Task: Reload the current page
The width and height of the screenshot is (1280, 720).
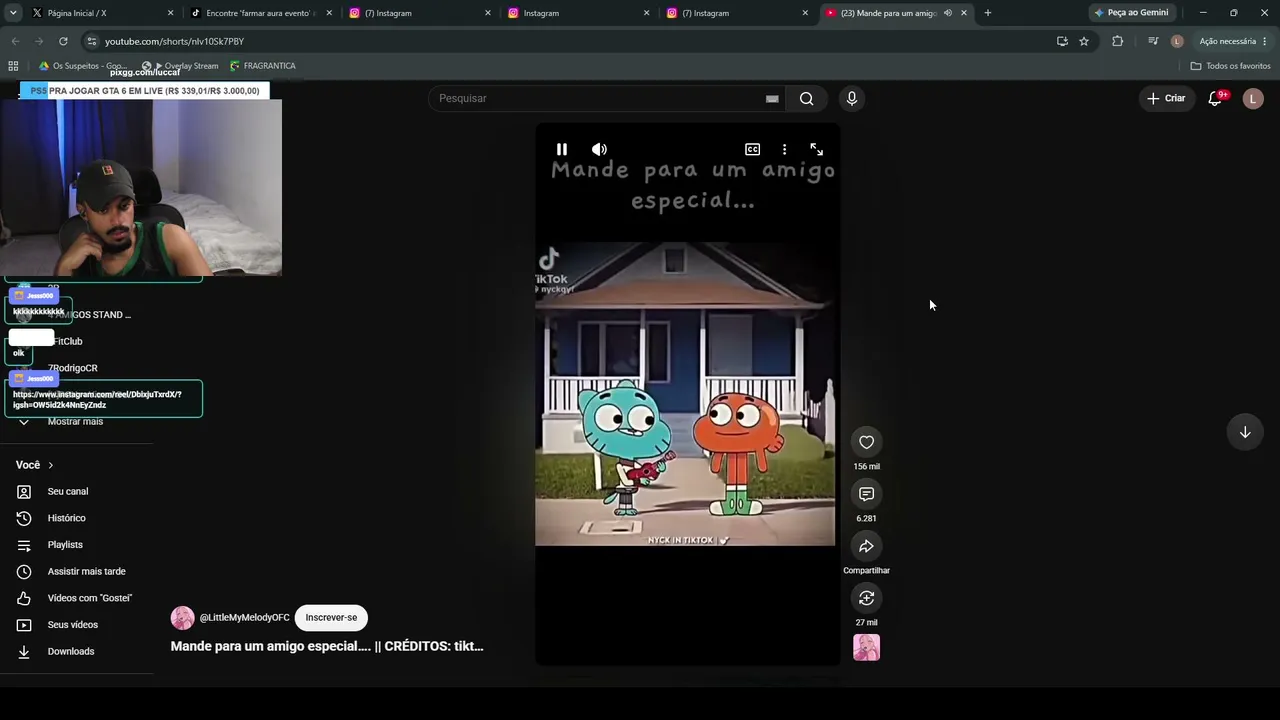Action: click(63, 41)
